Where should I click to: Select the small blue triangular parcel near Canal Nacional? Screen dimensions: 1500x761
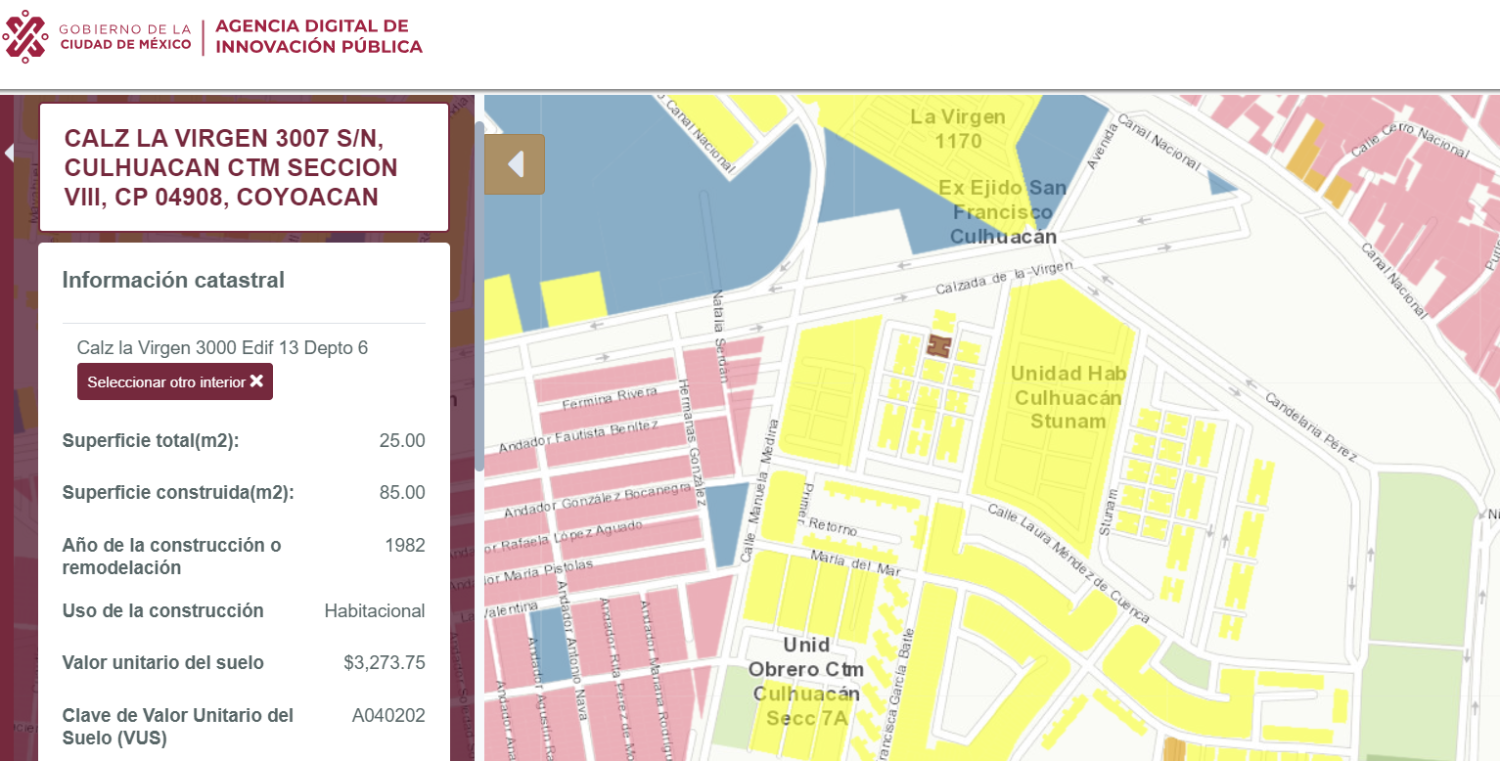click(1220, 182)
